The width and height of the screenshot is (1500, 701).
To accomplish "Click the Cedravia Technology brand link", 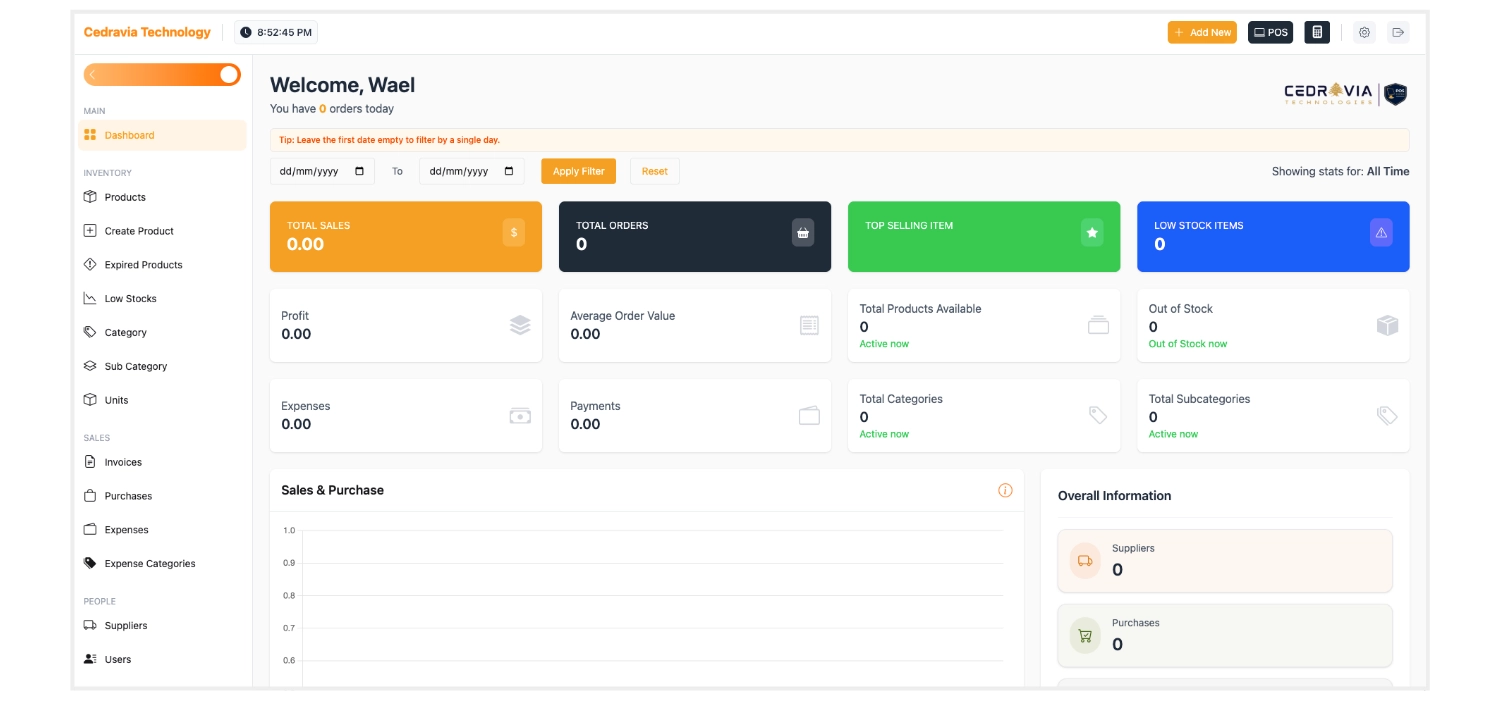I will click(x=147, y=32).
